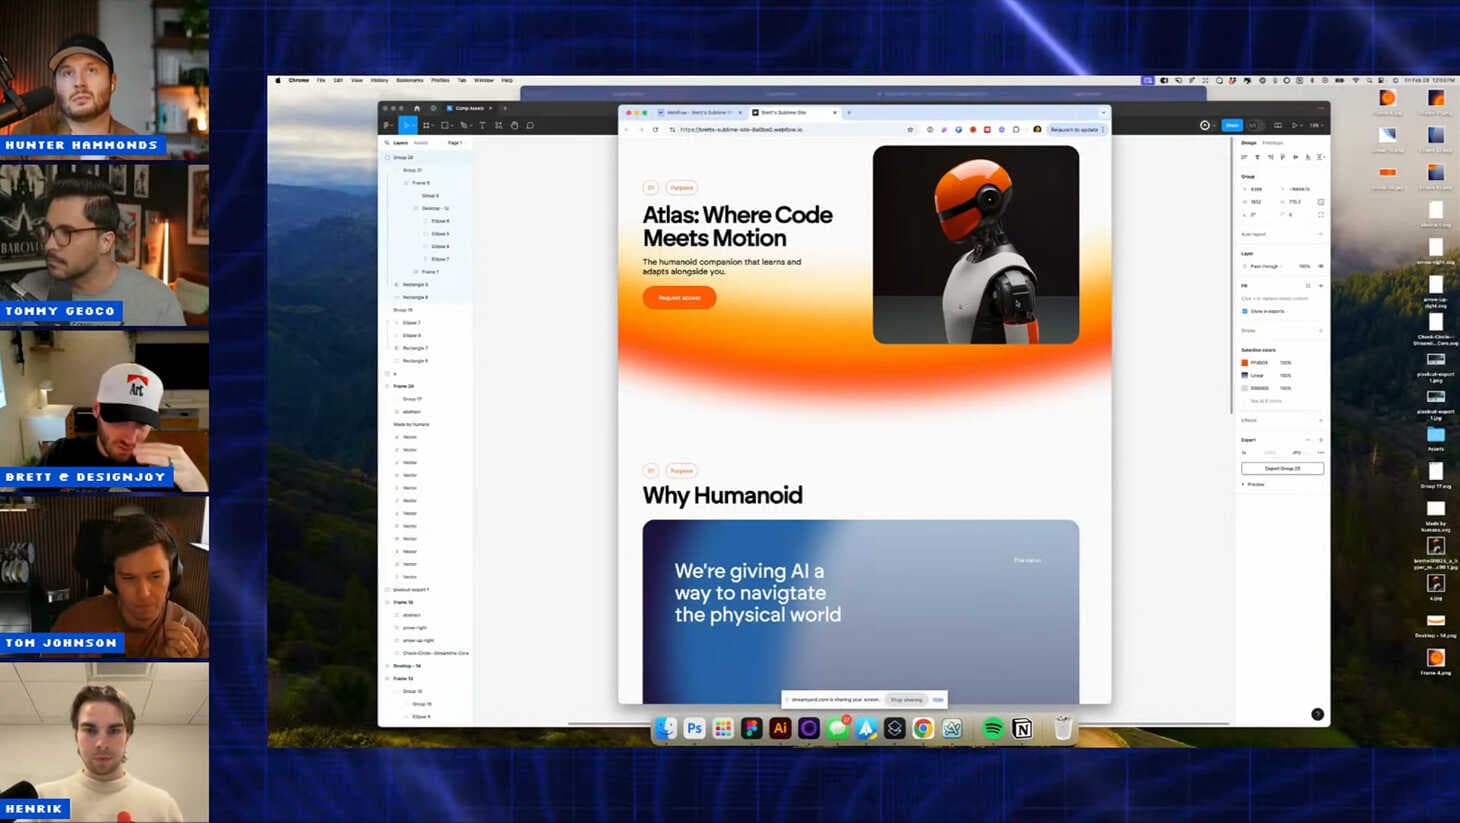Open the zoom level dropdown in Figma

pos(1316,126)
